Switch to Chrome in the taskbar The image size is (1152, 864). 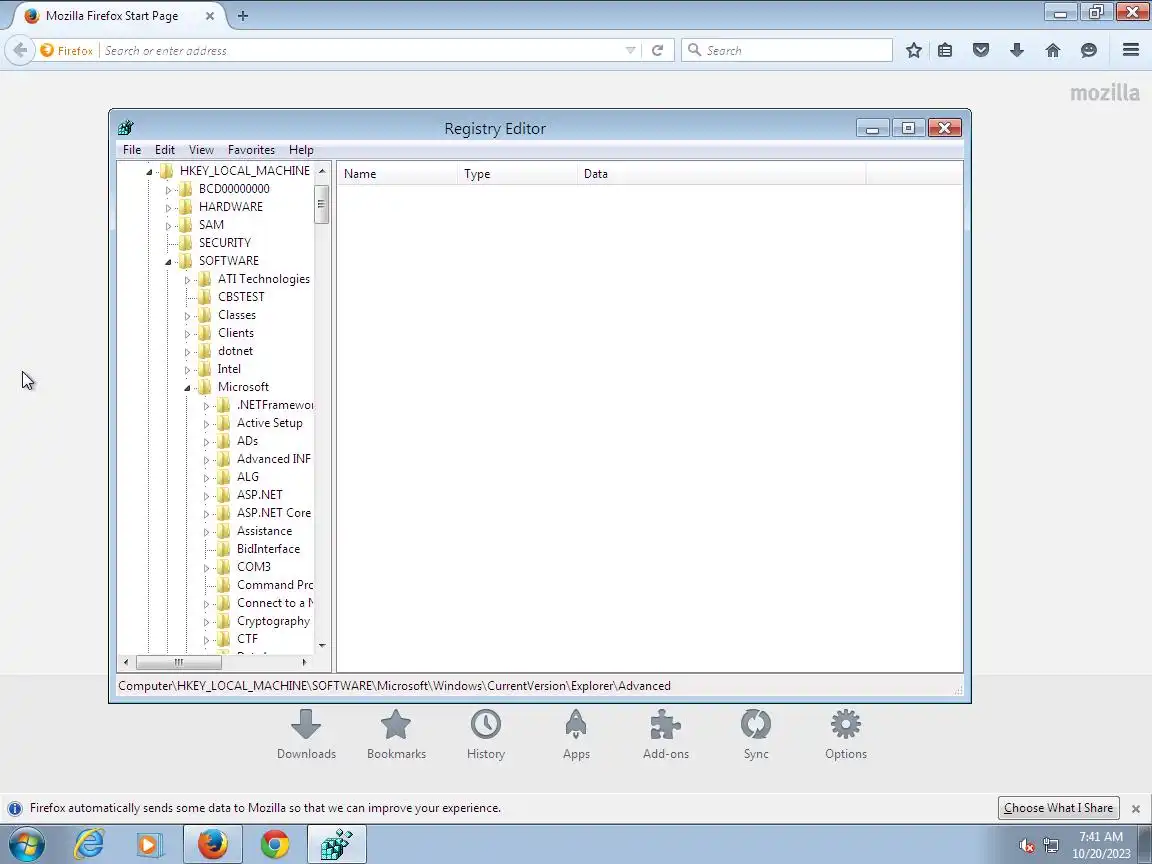coord(274,844)
